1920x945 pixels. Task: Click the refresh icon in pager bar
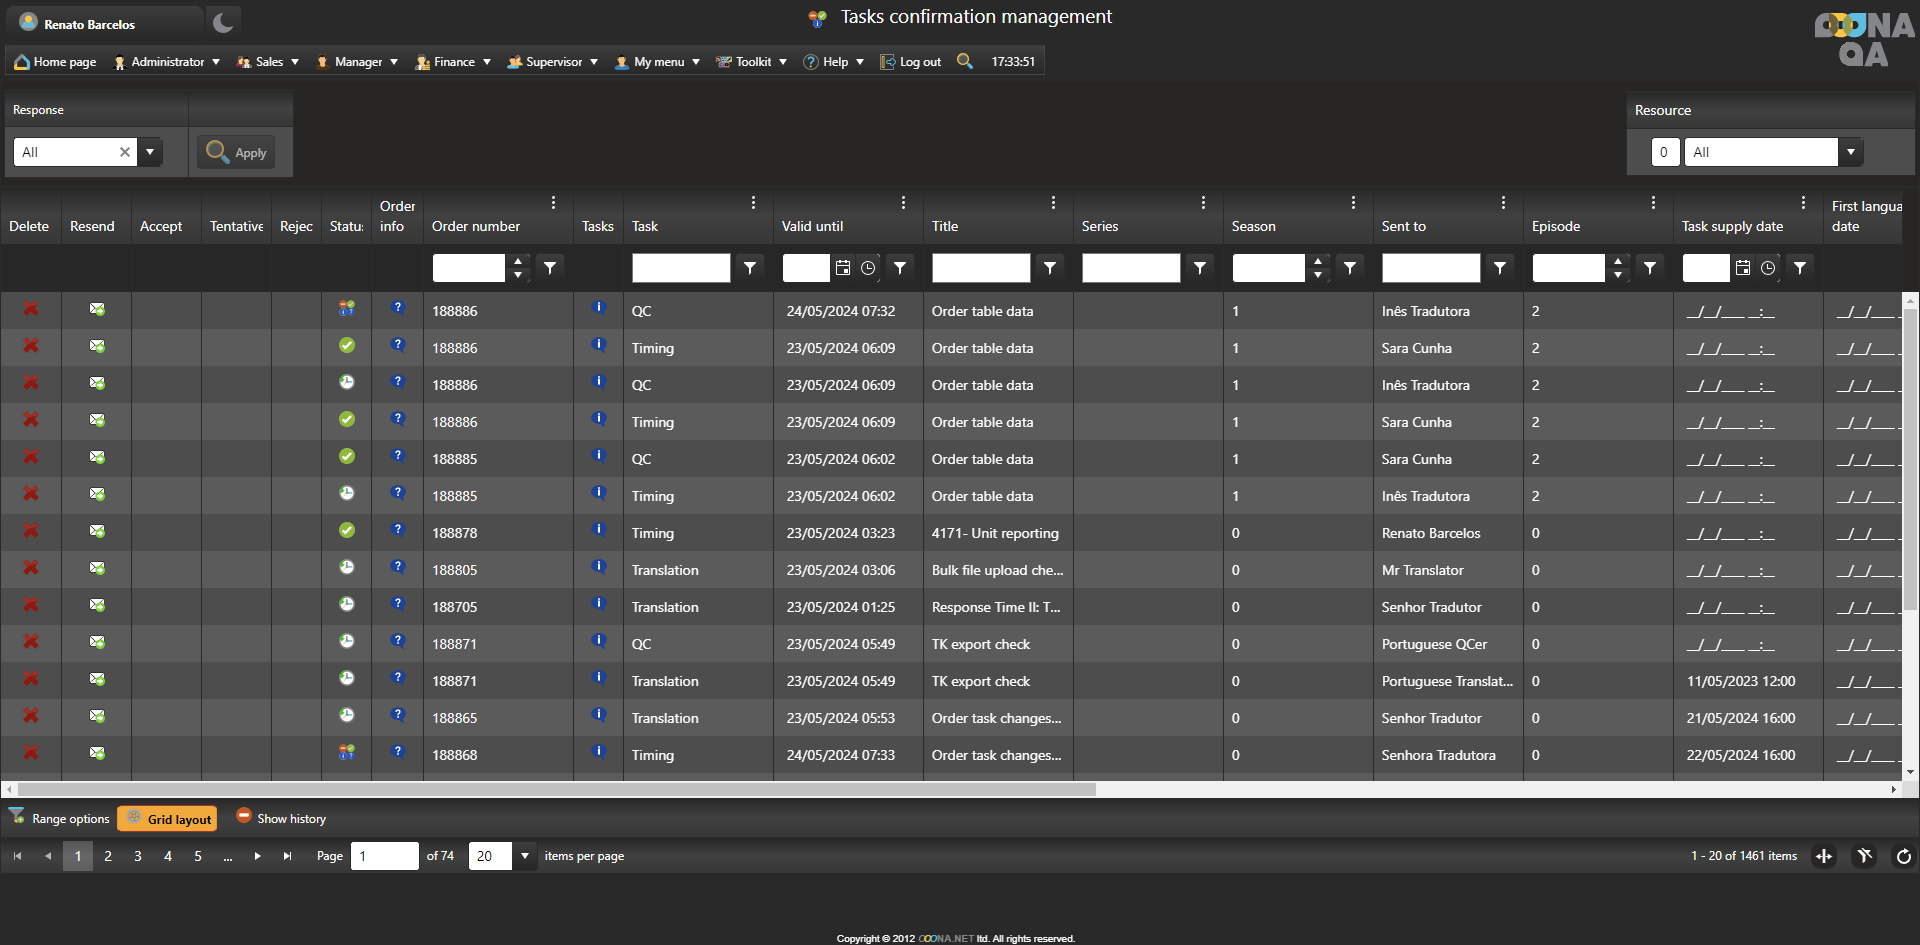pos(1903,856)
